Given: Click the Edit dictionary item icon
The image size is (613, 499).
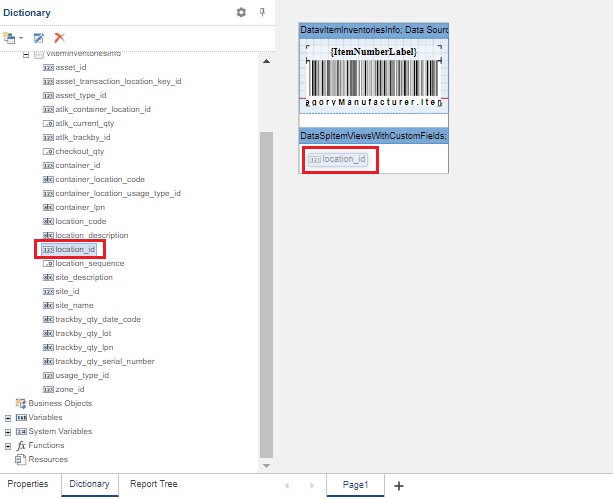Looking at the screenshot, I should click(x=39, y=37).
